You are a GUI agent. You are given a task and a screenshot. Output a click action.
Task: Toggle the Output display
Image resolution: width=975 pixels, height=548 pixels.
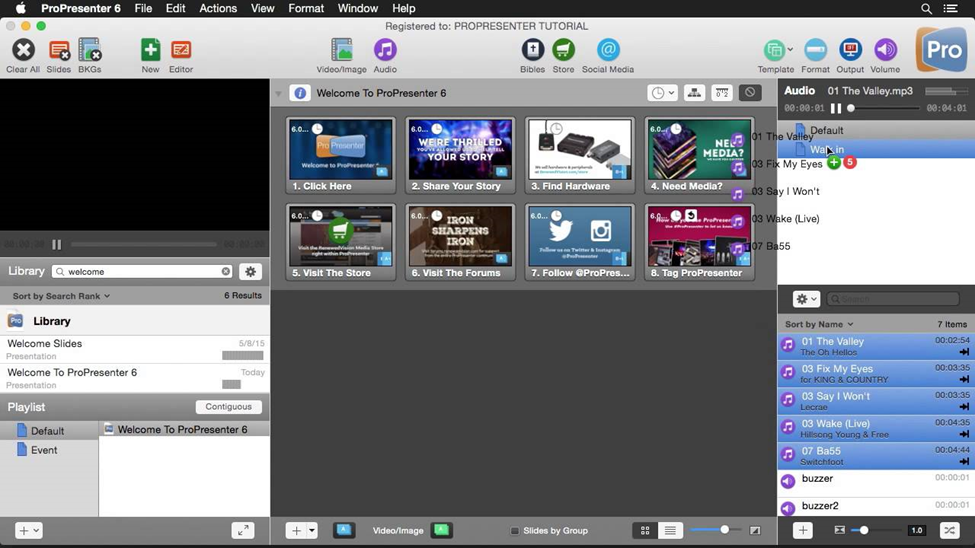click(850, 50)
